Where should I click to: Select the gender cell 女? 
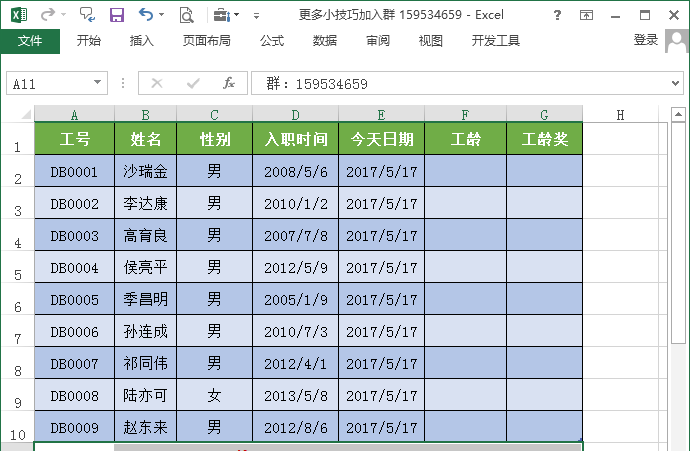pyautogui.click(x=214, y=395)
